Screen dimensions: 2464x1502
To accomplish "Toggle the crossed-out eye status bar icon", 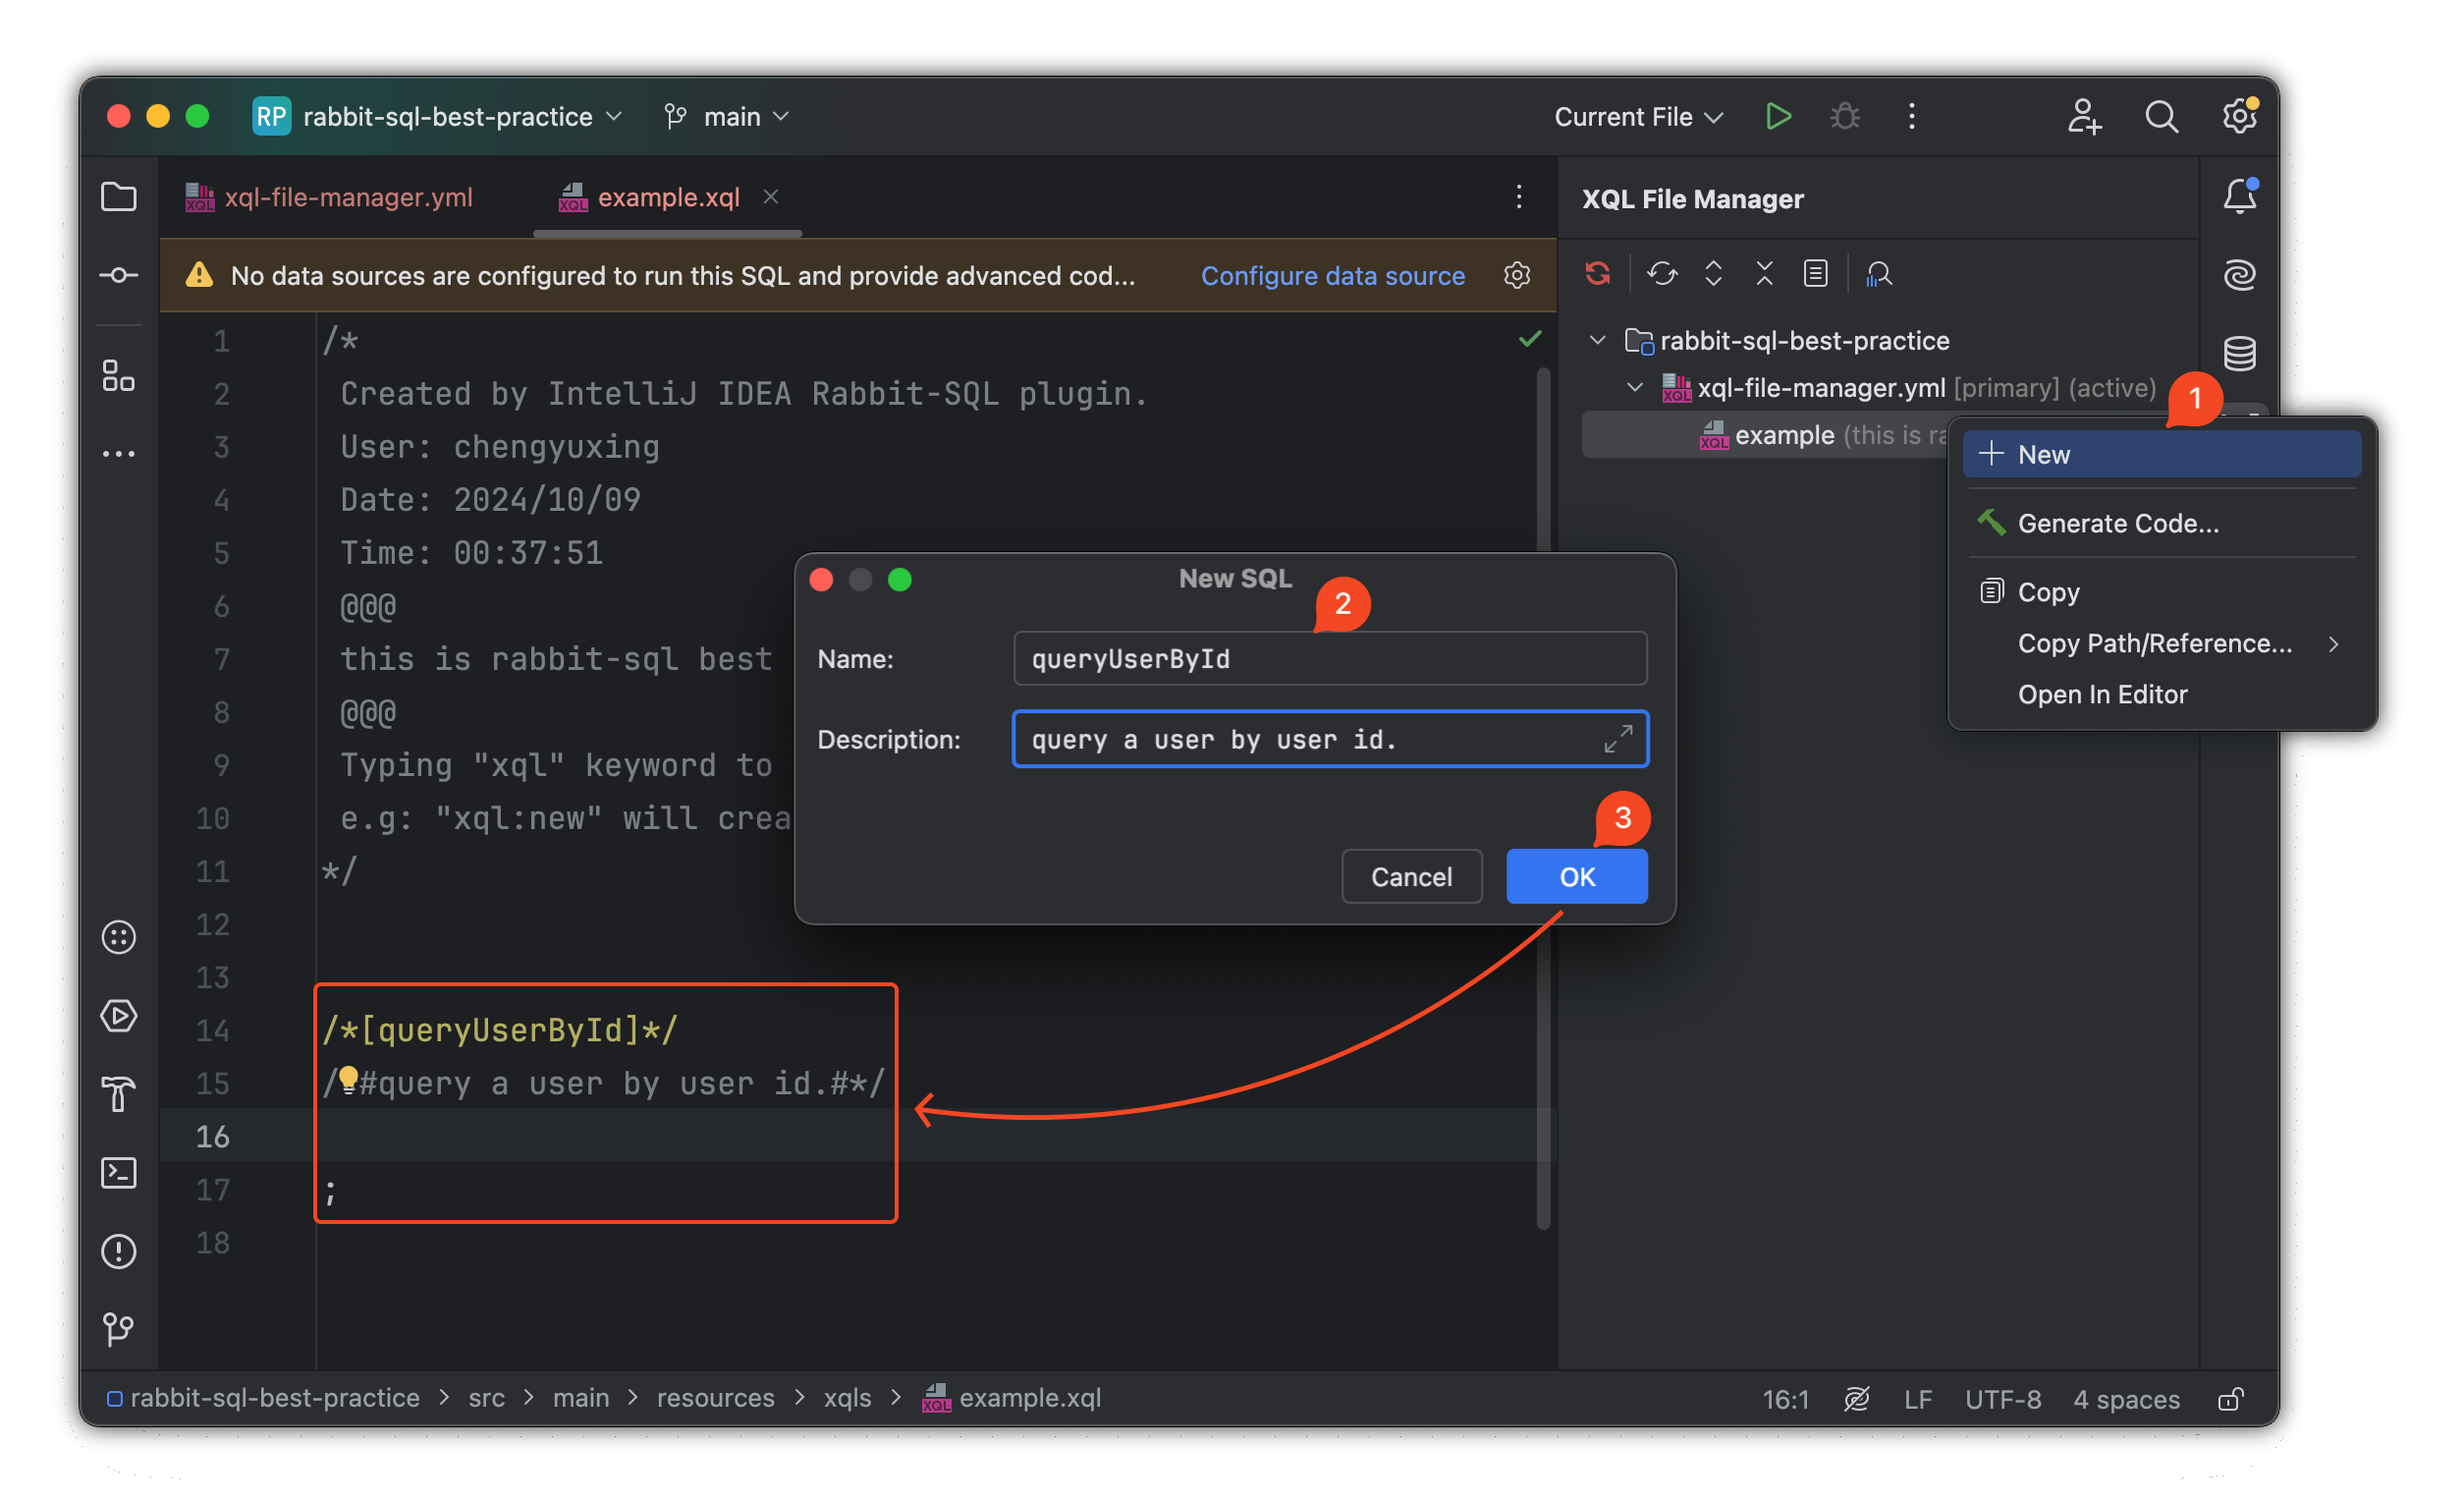I will [x=1857, y=1399].
